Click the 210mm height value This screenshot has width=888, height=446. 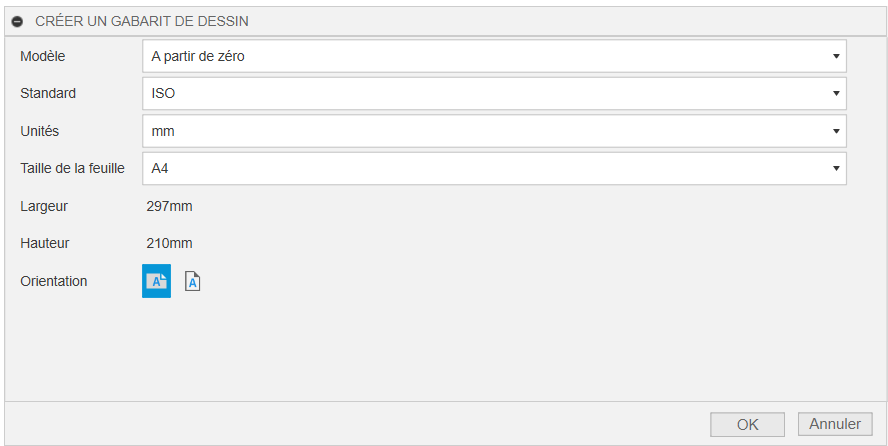[x=170, y=243]
